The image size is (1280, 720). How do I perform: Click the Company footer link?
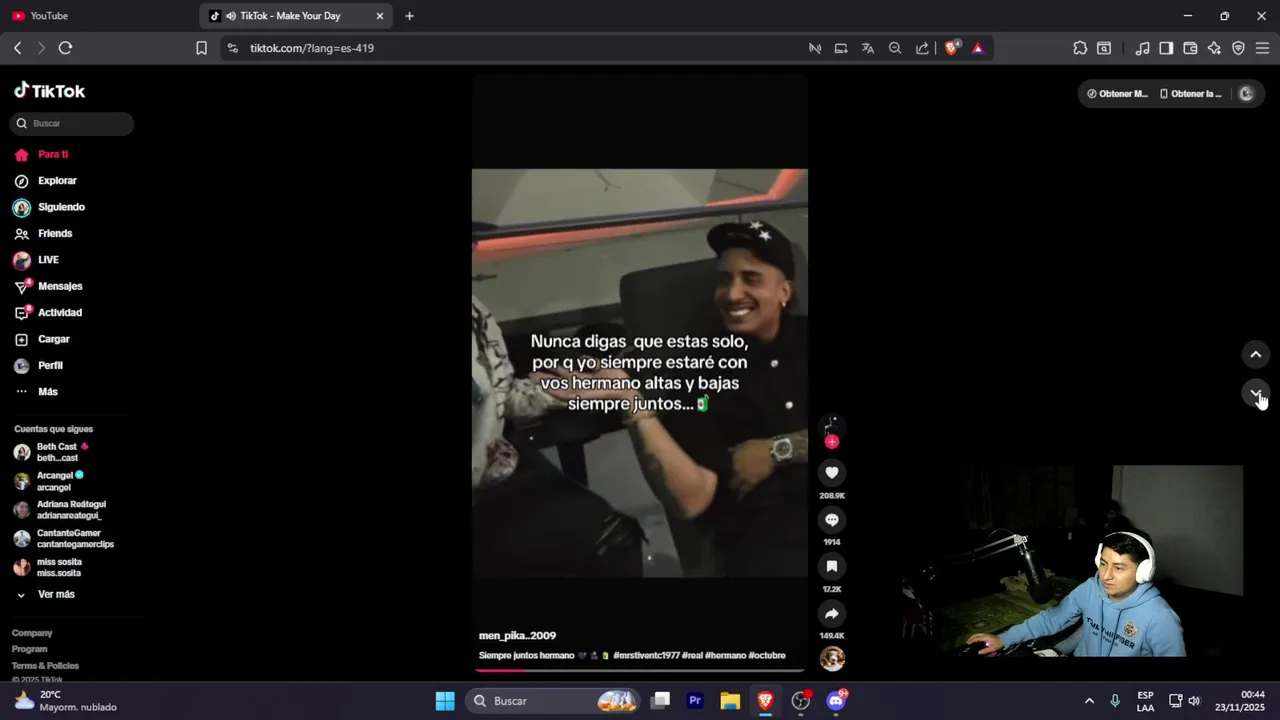coord(32,633)
